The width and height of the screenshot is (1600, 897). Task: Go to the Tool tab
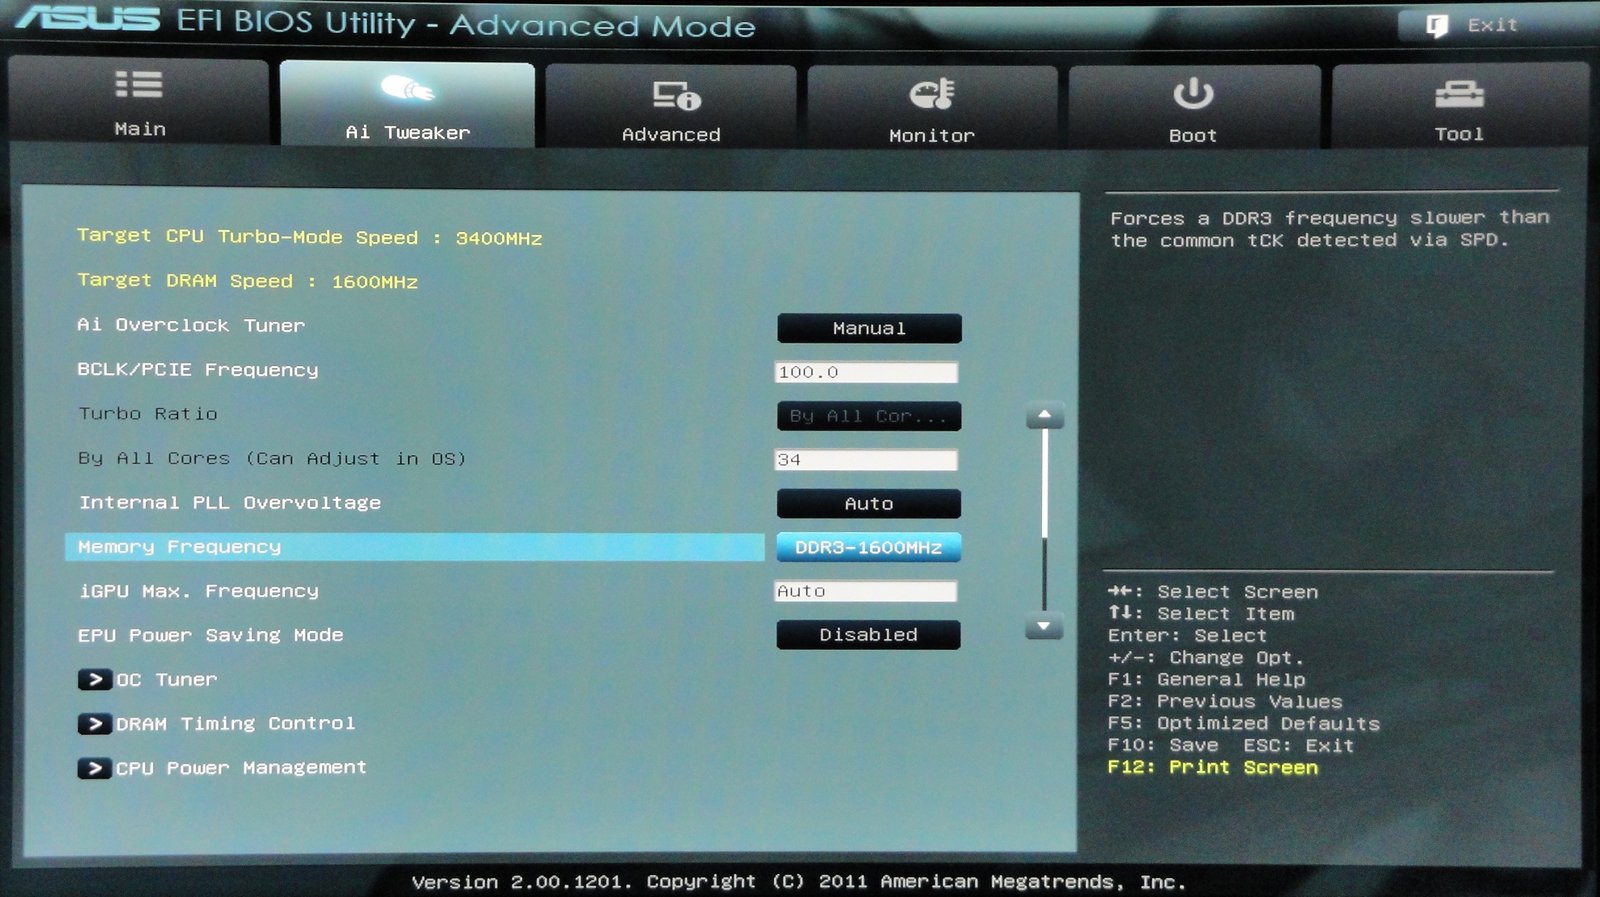[1460, 106]
